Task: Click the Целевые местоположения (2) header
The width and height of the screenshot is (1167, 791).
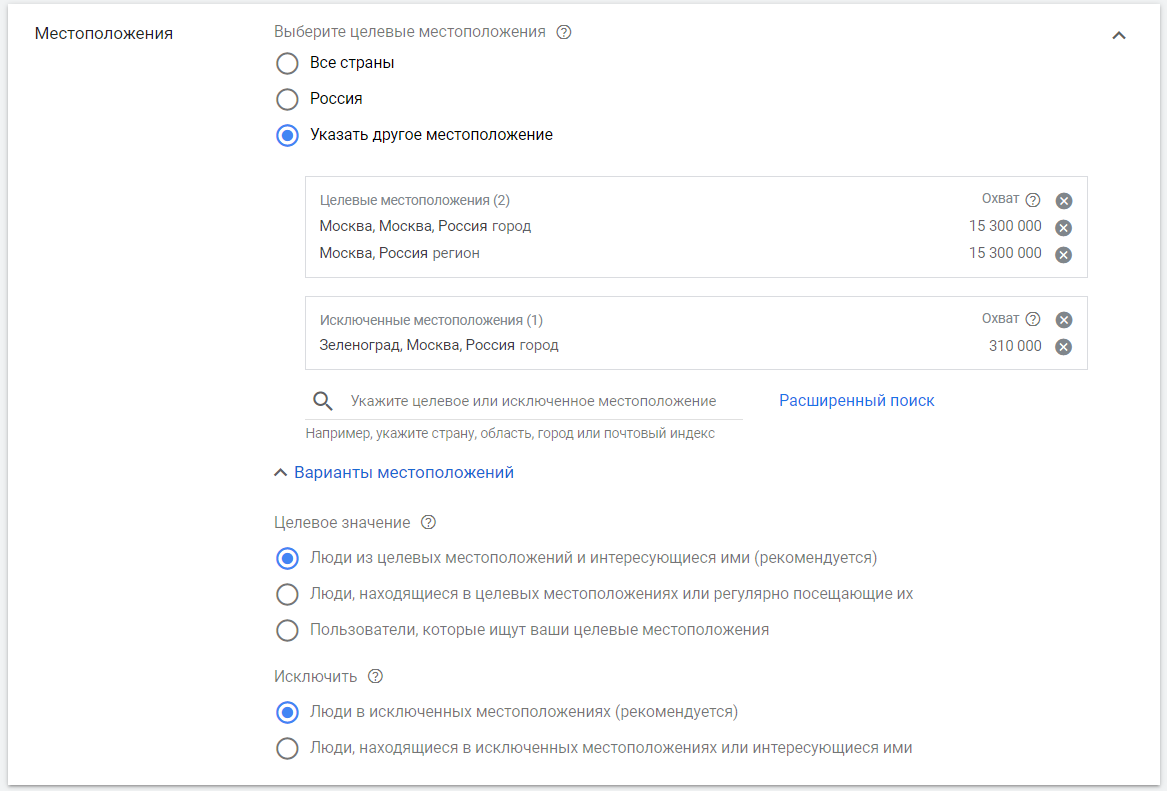Action: 415,200
